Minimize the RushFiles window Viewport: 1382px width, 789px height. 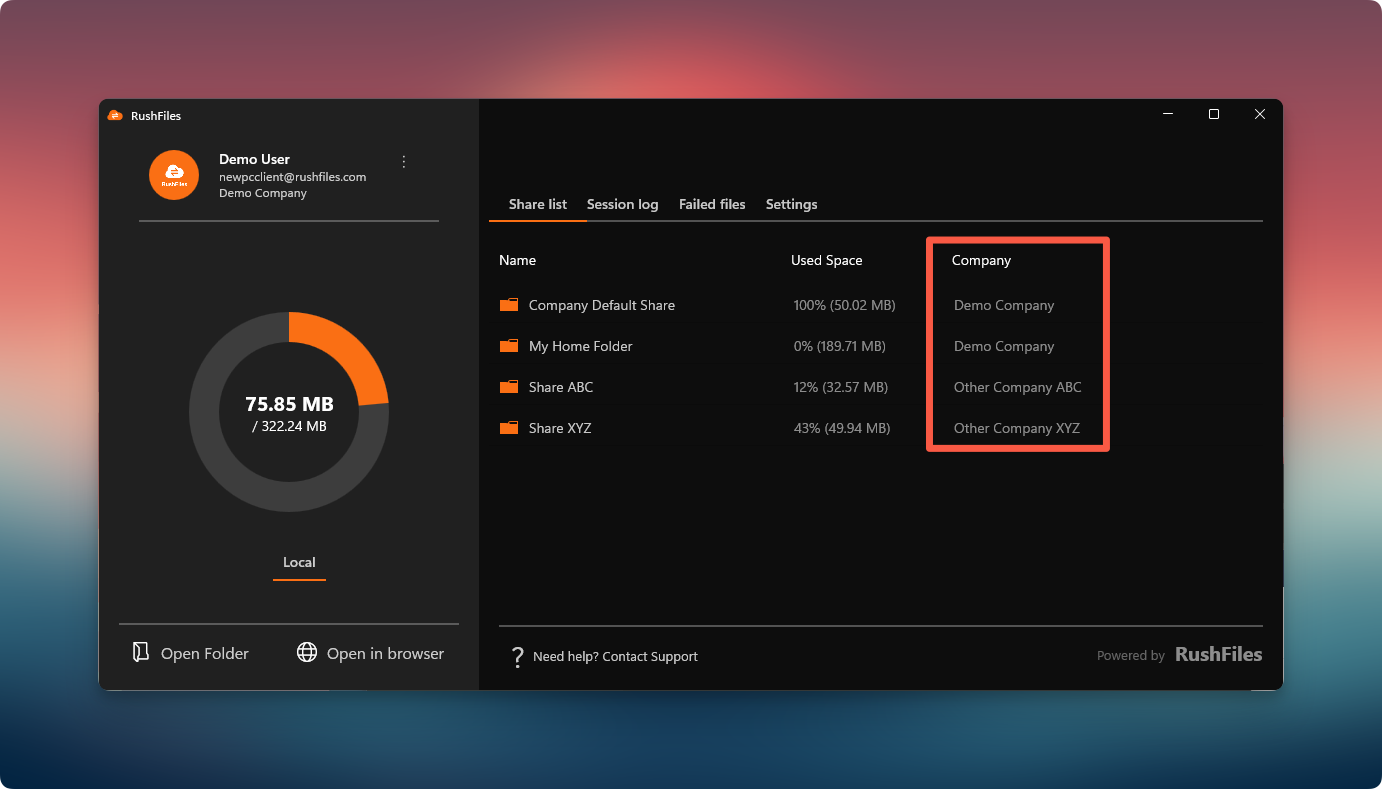[x=1168, y=114]
